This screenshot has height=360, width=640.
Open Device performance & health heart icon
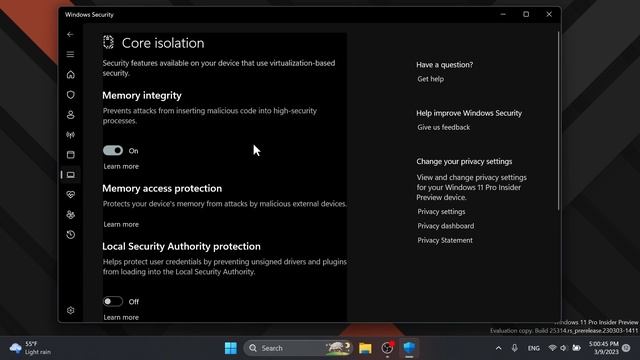[x=70, y=195]
